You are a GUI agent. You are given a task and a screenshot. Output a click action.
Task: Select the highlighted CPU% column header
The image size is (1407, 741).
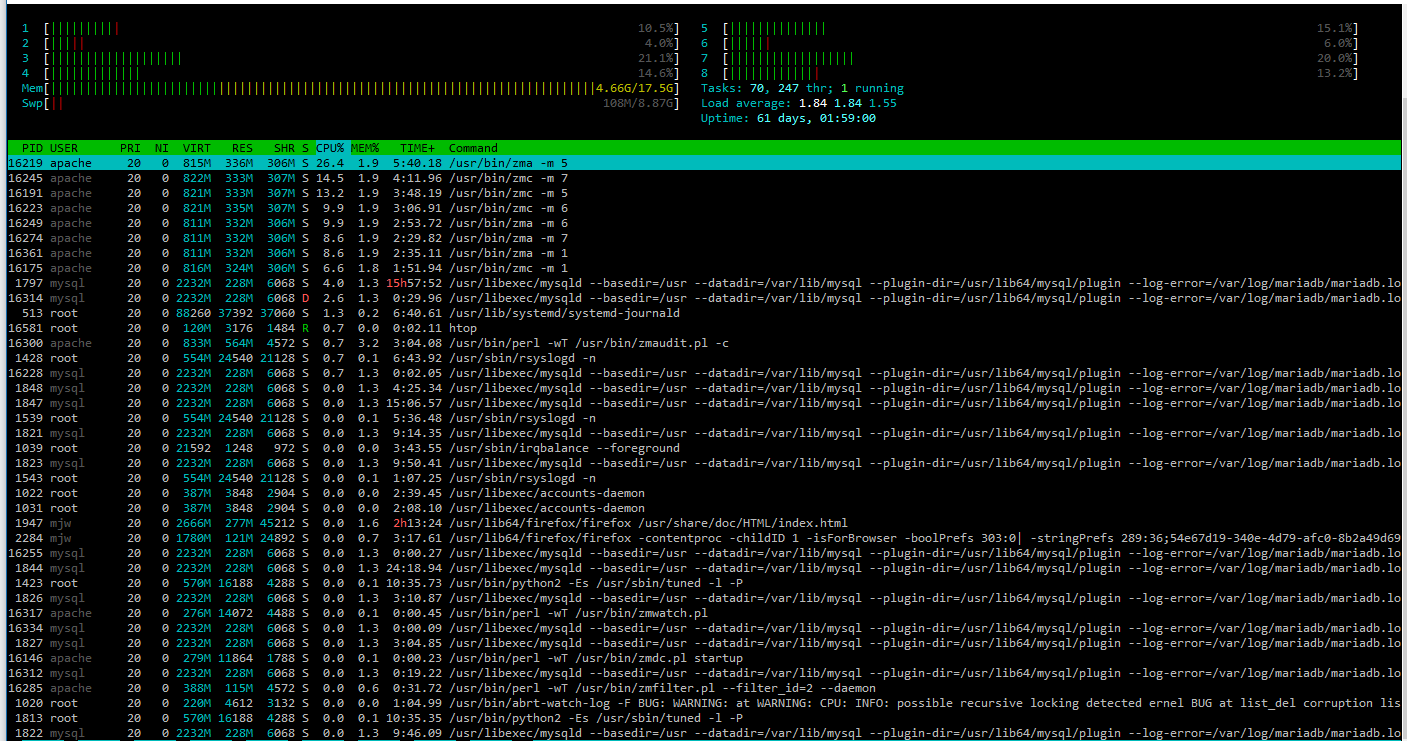click(330, 148)
